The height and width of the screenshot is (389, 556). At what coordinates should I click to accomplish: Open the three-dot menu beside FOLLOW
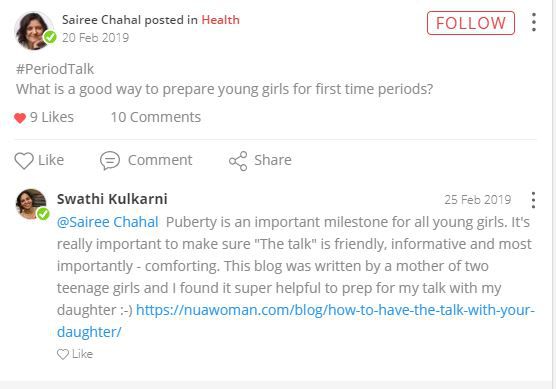click(x=534, y=22)
